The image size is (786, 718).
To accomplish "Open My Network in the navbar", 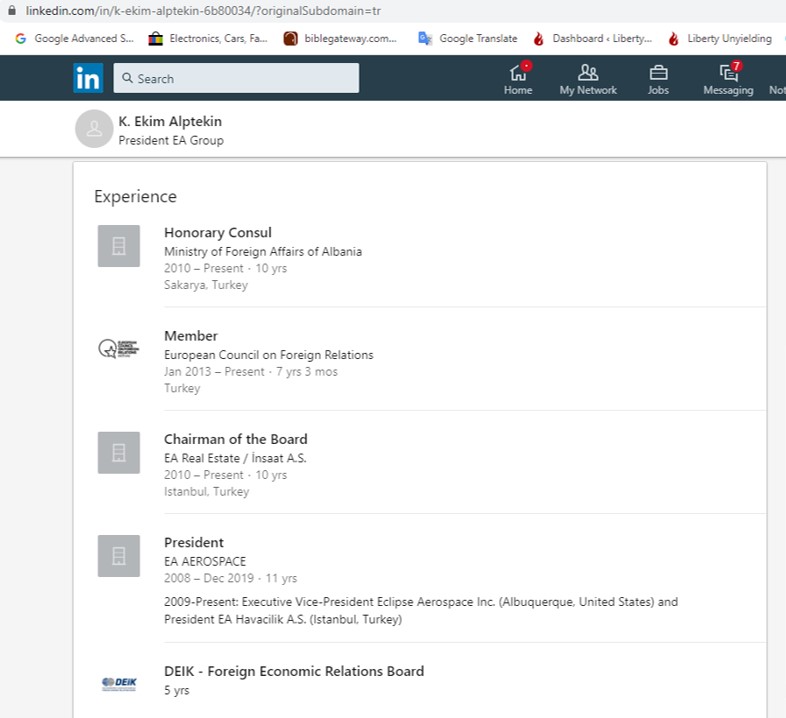I will coord(588,79).
